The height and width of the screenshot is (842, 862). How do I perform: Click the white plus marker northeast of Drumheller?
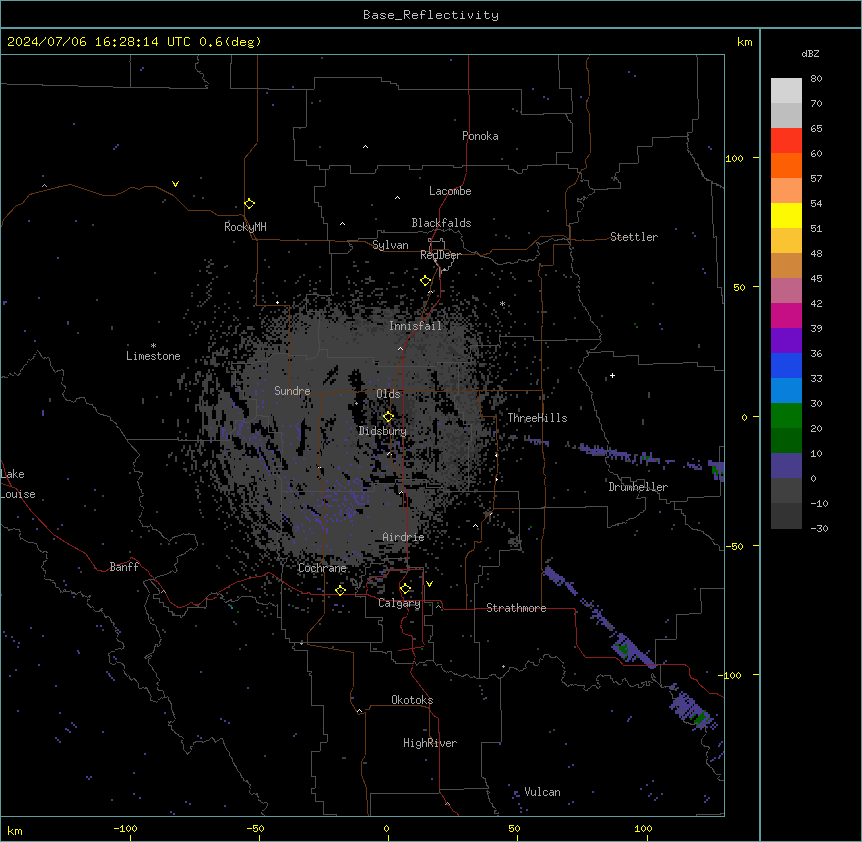(612, 375)
